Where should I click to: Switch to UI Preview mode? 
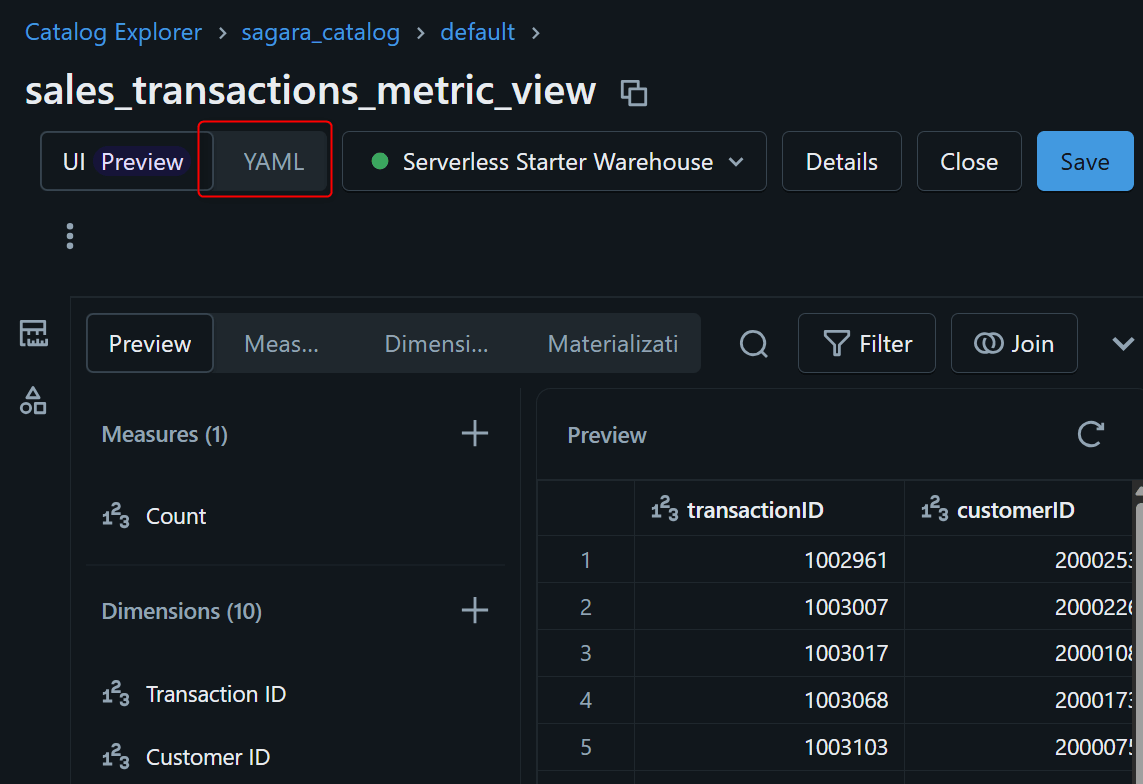pos(126,162)
